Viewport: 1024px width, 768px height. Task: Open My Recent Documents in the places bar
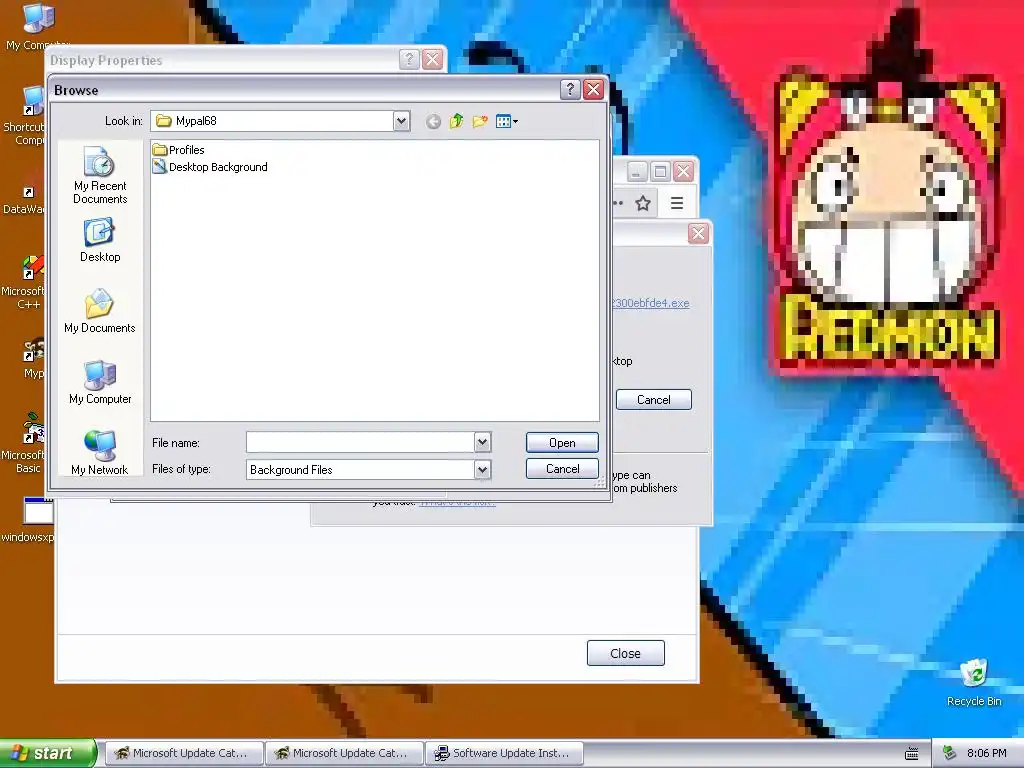click(x=100, y=175)
